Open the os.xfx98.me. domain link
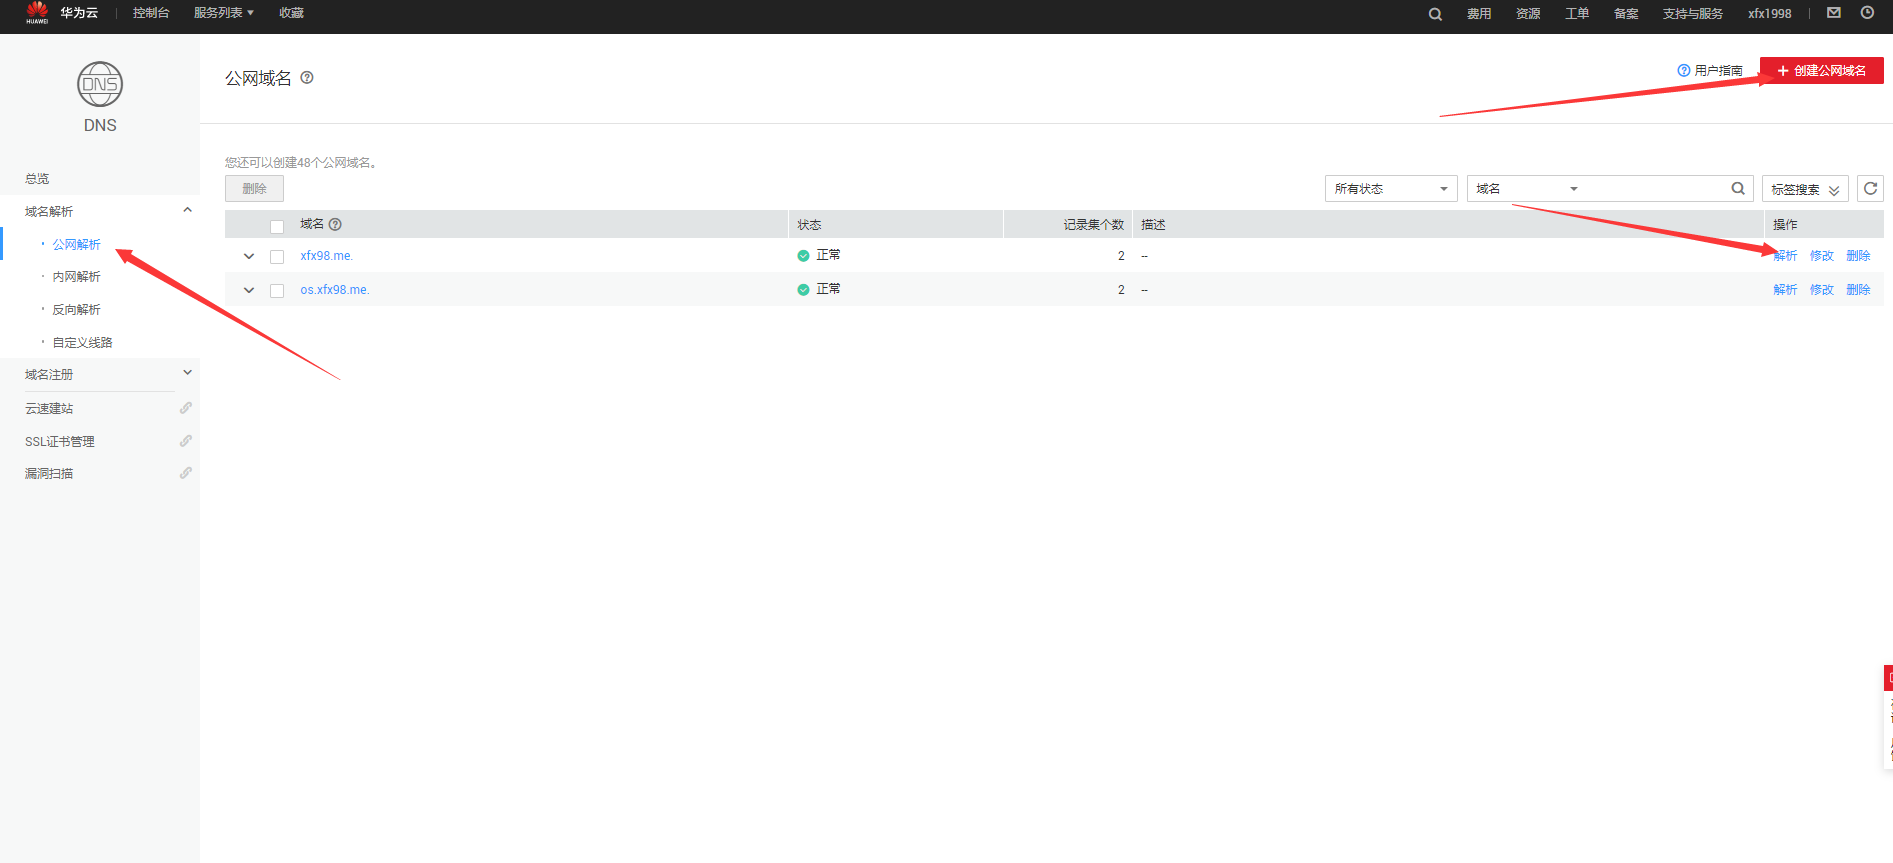The width and height of the screenshot is (1893, 863). click(x=335, y=290)
